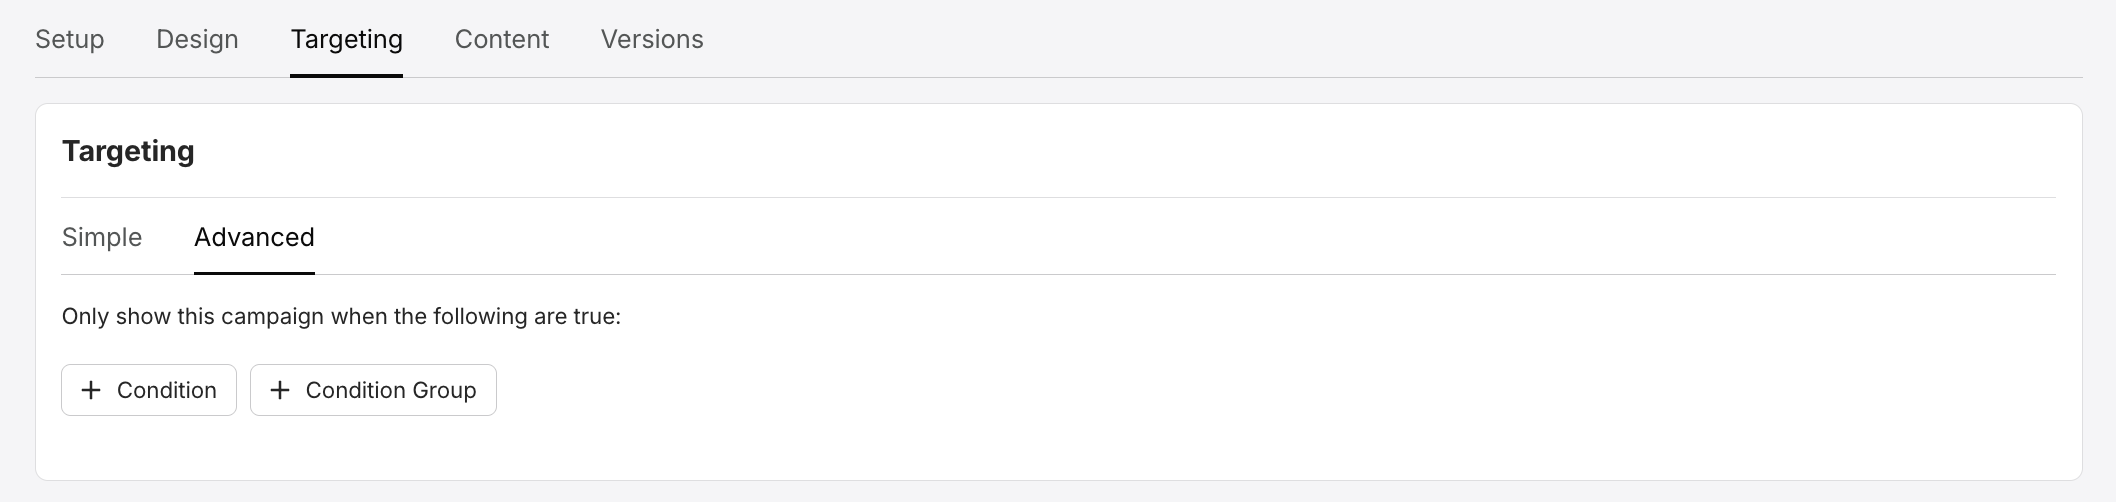Open the Setup tab
This screenshot has height=502, width=2116.
70,39
